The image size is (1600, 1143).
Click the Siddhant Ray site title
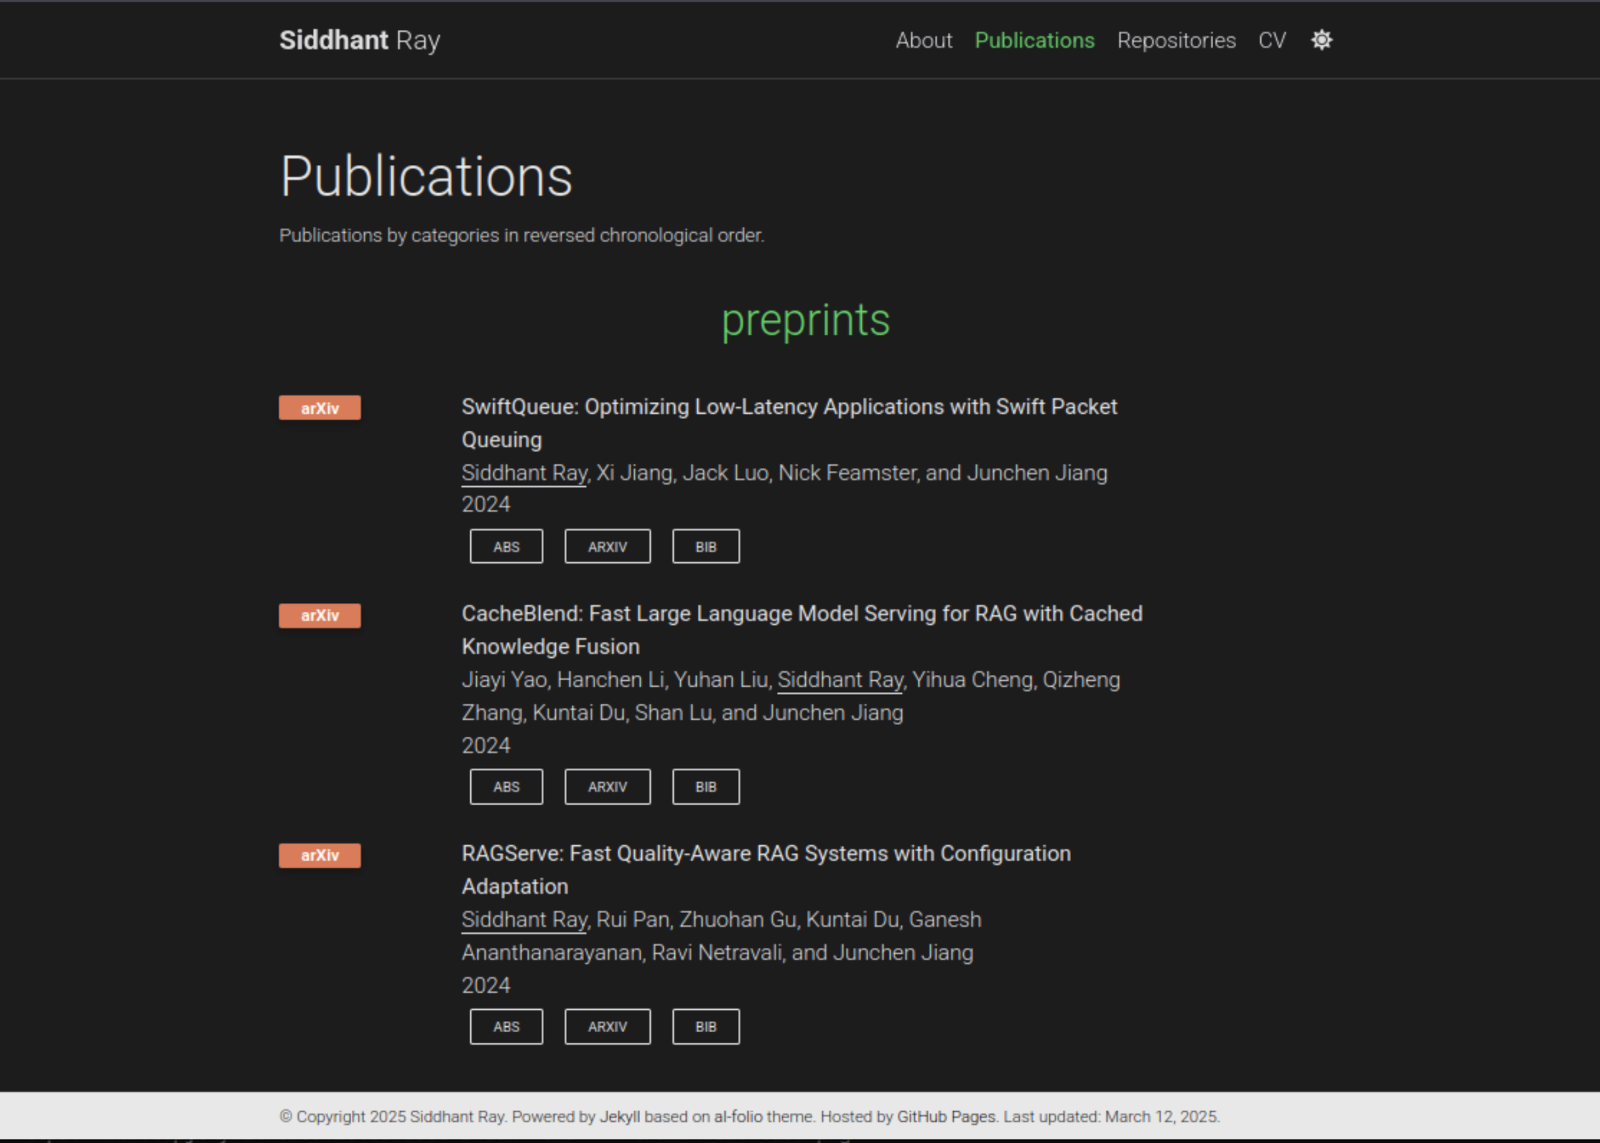click(x=359, y=40)
